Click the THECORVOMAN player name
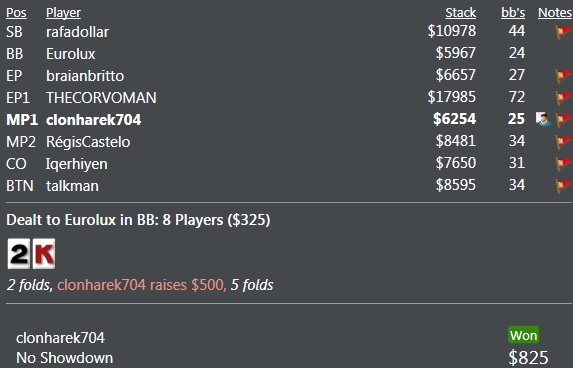This screenshot has height=368, width=573. coord(101,98)
